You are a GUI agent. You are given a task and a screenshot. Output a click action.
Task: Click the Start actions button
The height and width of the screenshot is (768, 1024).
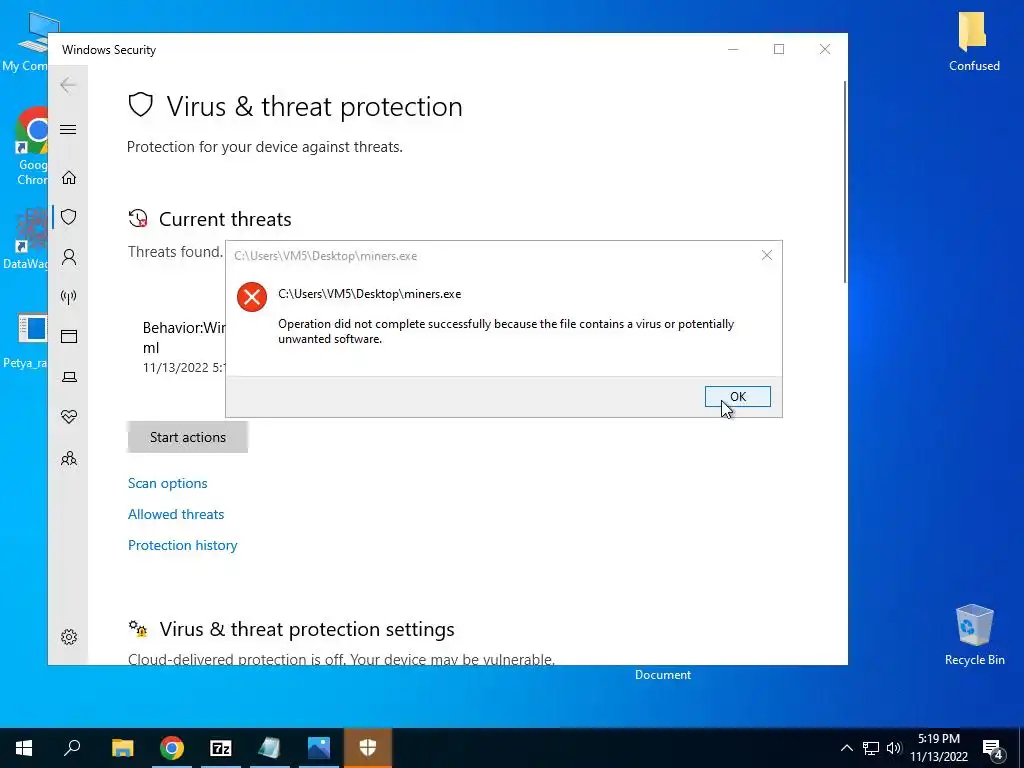[x=187, y=437]
